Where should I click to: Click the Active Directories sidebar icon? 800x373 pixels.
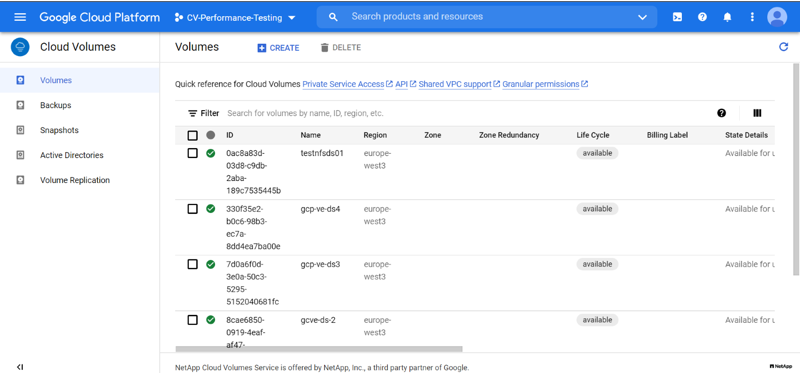(20, 155)
